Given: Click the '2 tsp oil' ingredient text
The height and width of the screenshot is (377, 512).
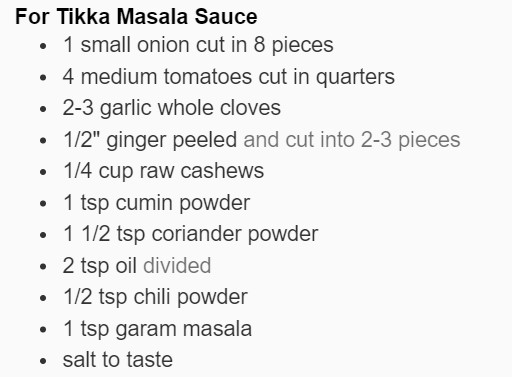Looking at the screenshot, I should point(100,266).
